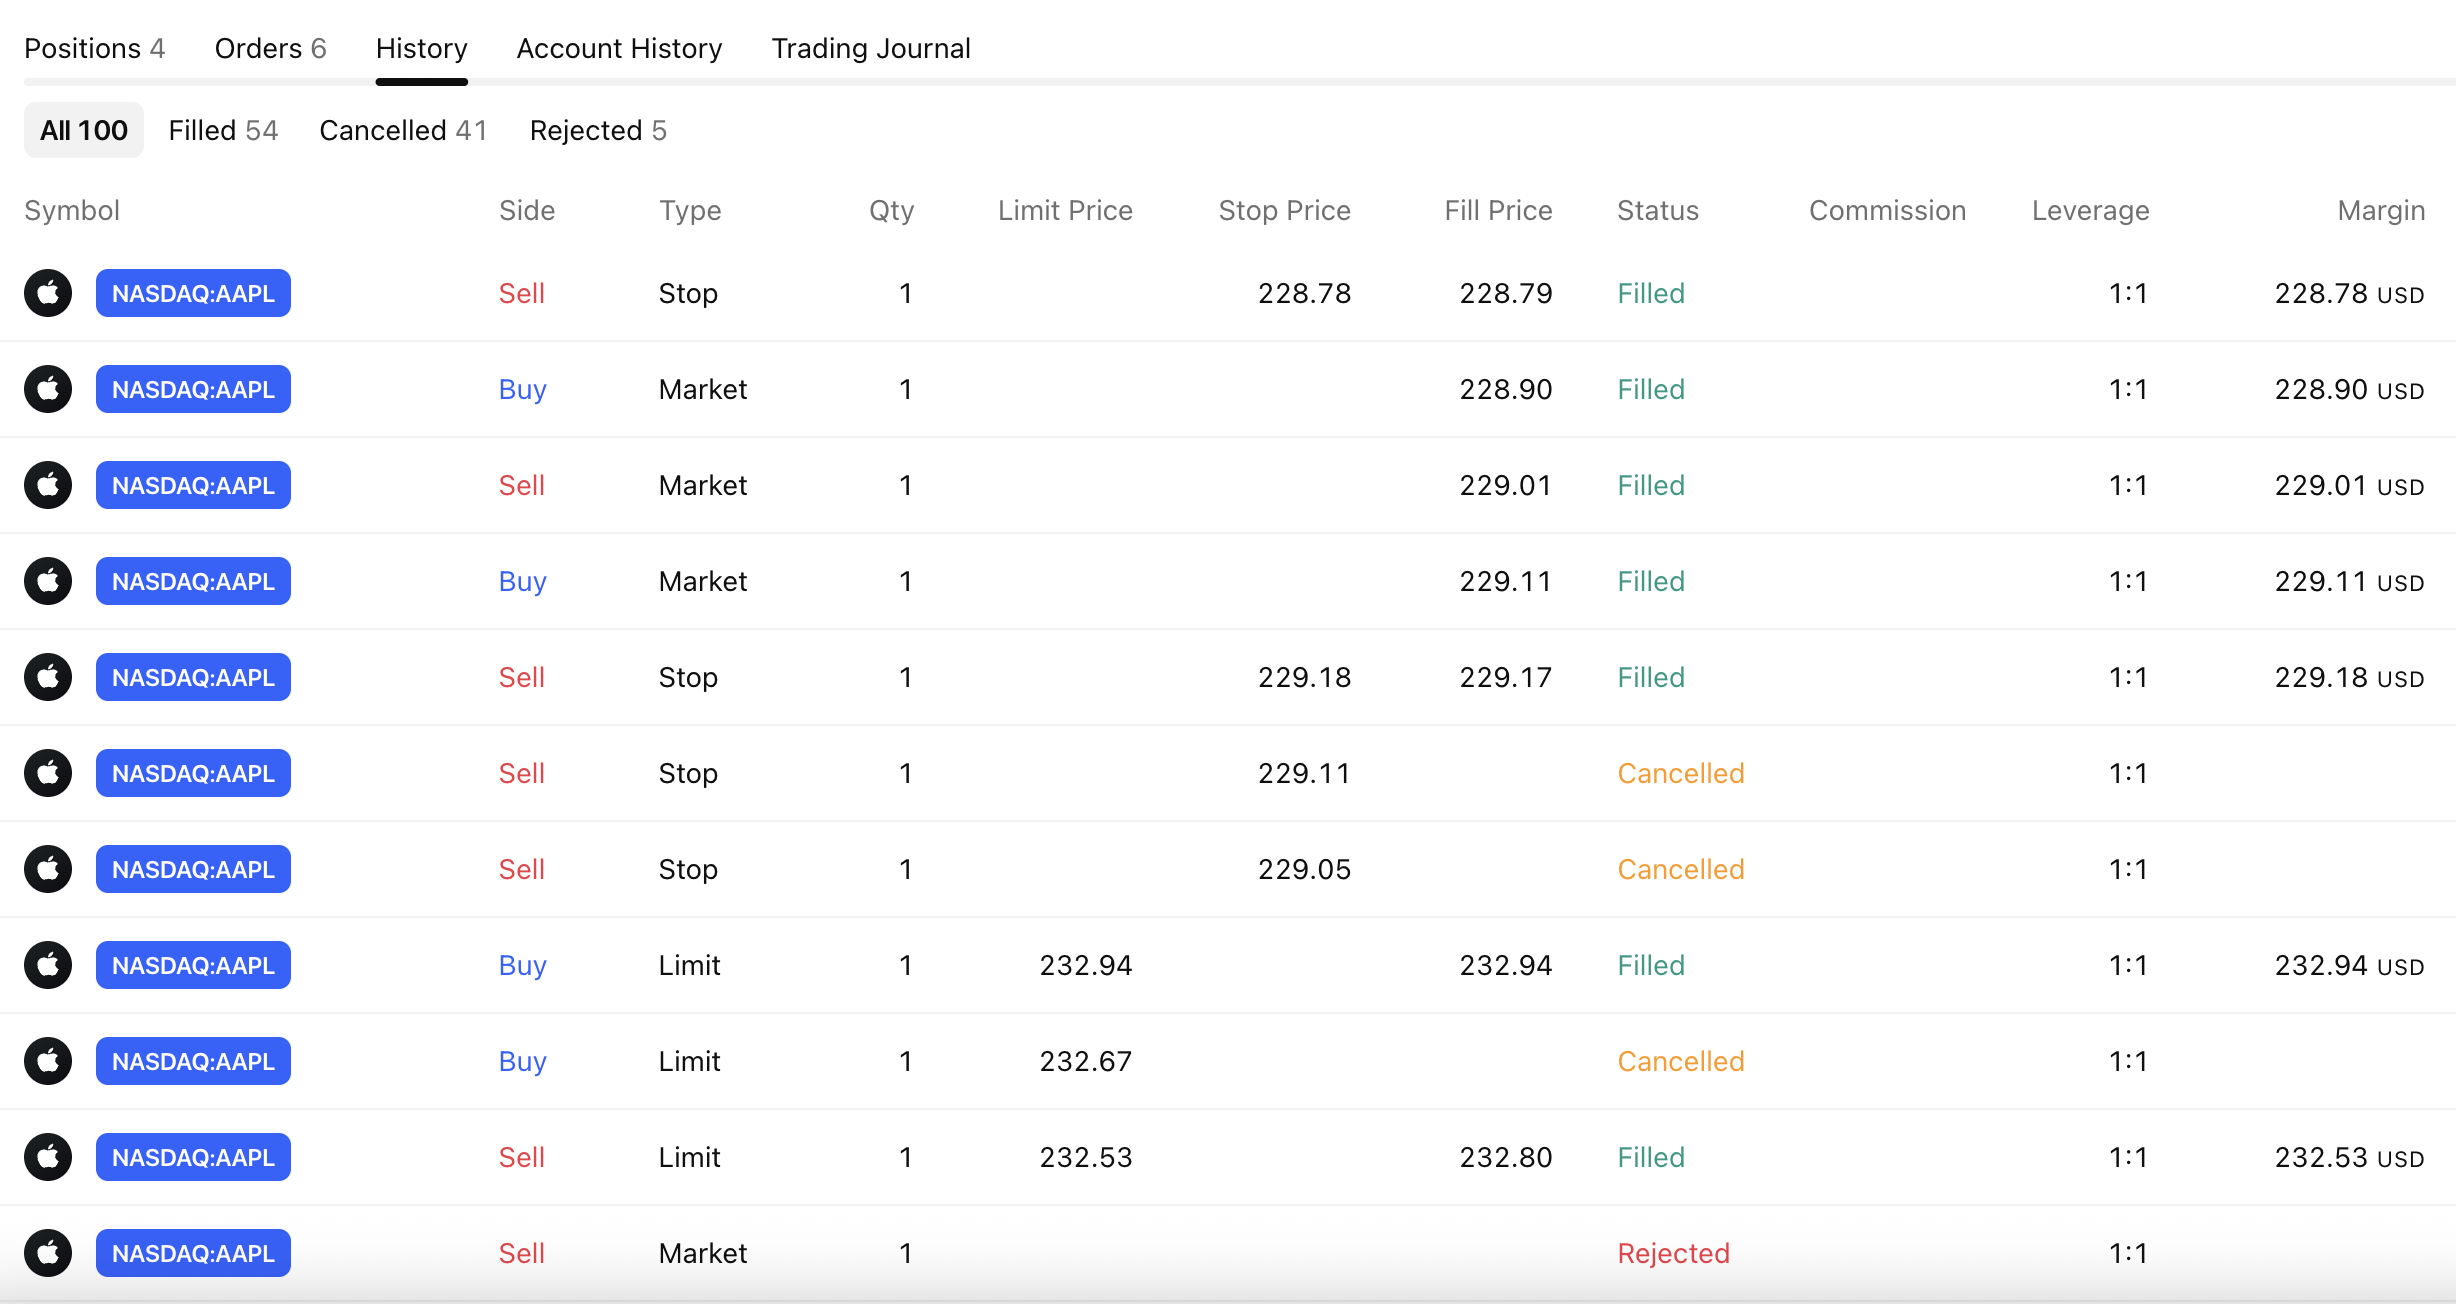Sort by the Symbol column header
2456x1304 pixels.
(x=72, y=210)
